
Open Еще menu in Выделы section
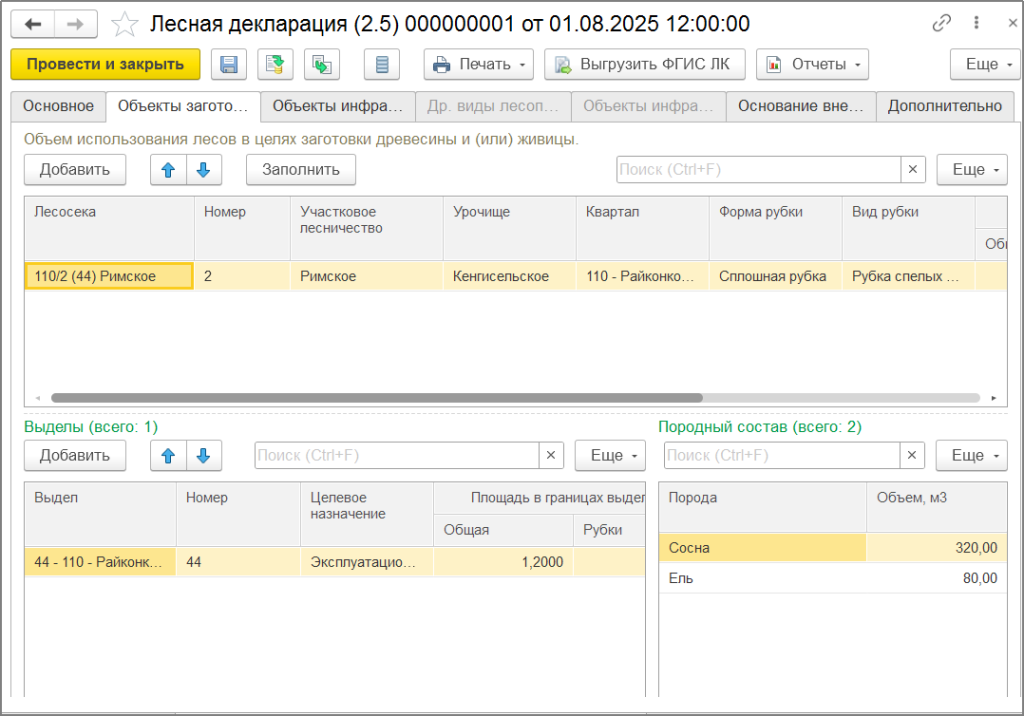(x=610, y=455)
